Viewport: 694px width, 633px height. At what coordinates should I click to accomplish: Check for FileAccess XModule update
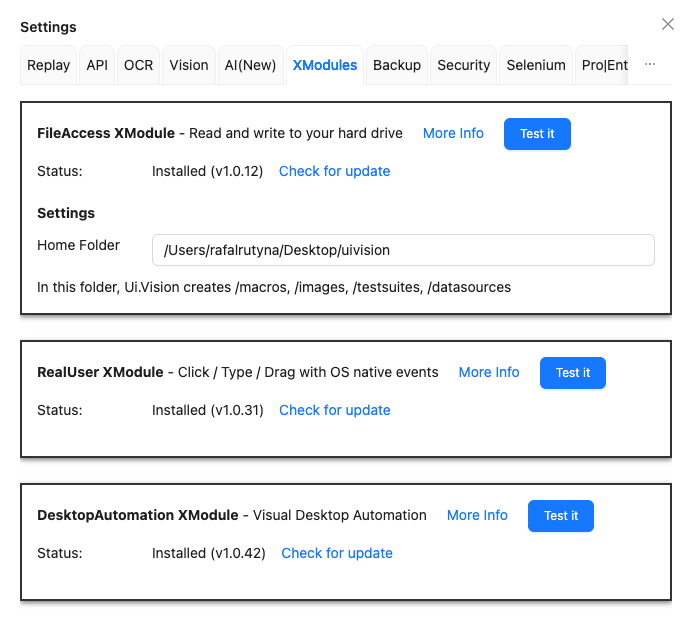(334, 171)
